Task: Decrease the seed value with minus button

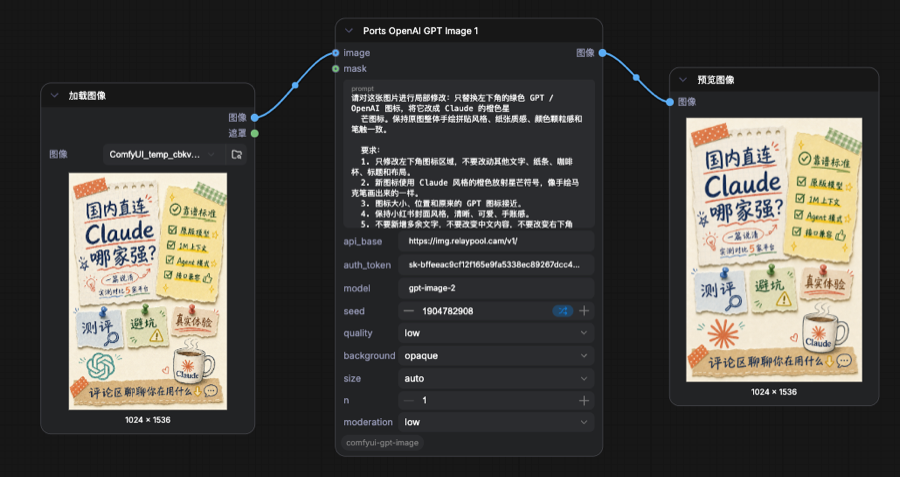Action: (409, 311)
